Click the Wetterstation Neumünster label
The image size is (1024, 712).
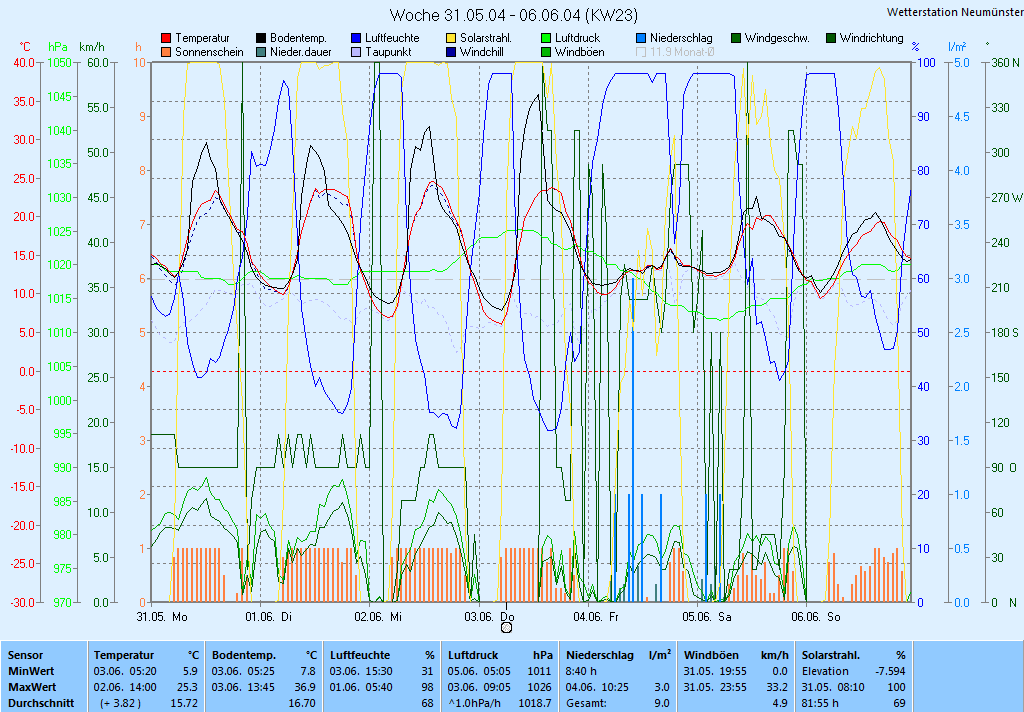[x=954, y=12]
